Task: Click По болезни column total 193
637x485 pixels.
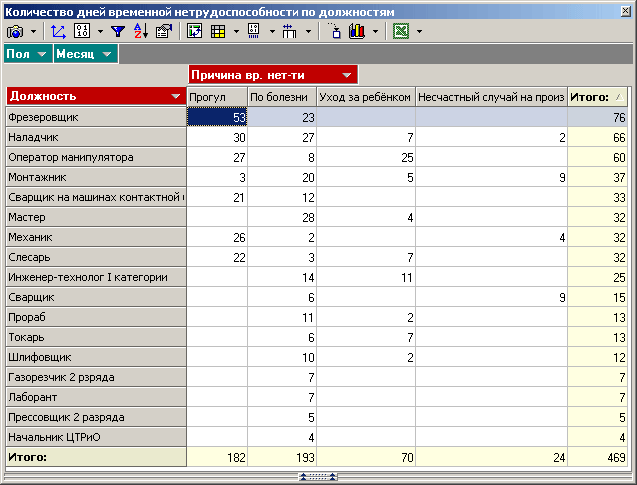Action: tap(282, 457)
